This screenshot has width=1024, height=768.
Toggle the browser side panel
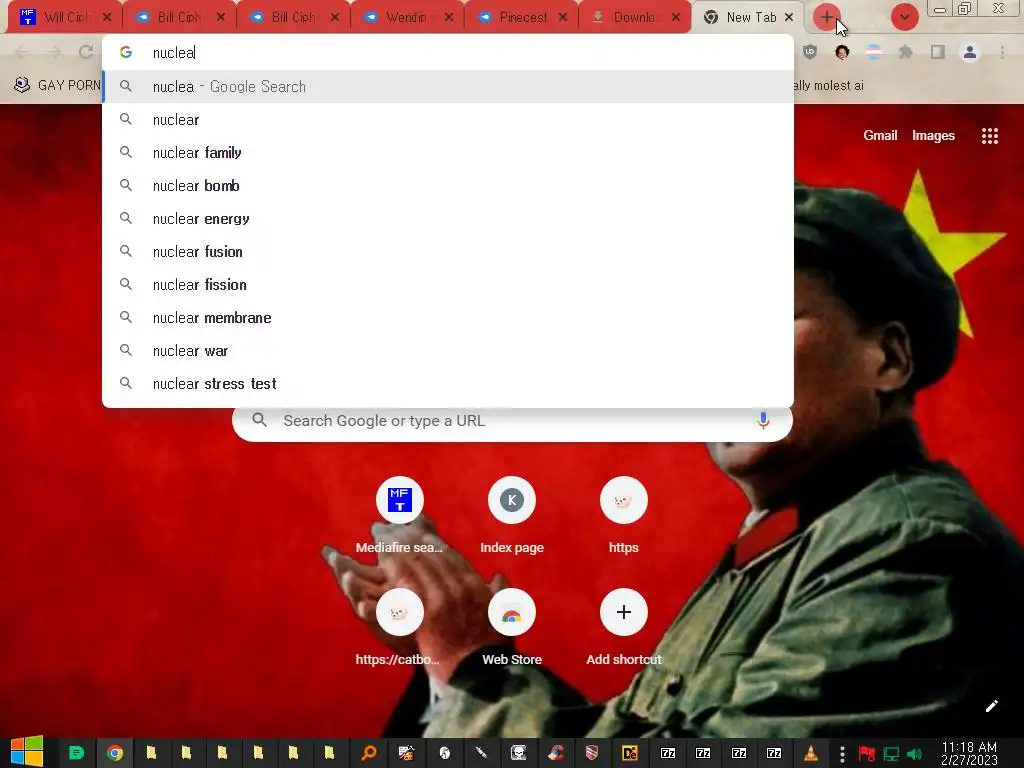pyautogui.click(x=938, y=52)
